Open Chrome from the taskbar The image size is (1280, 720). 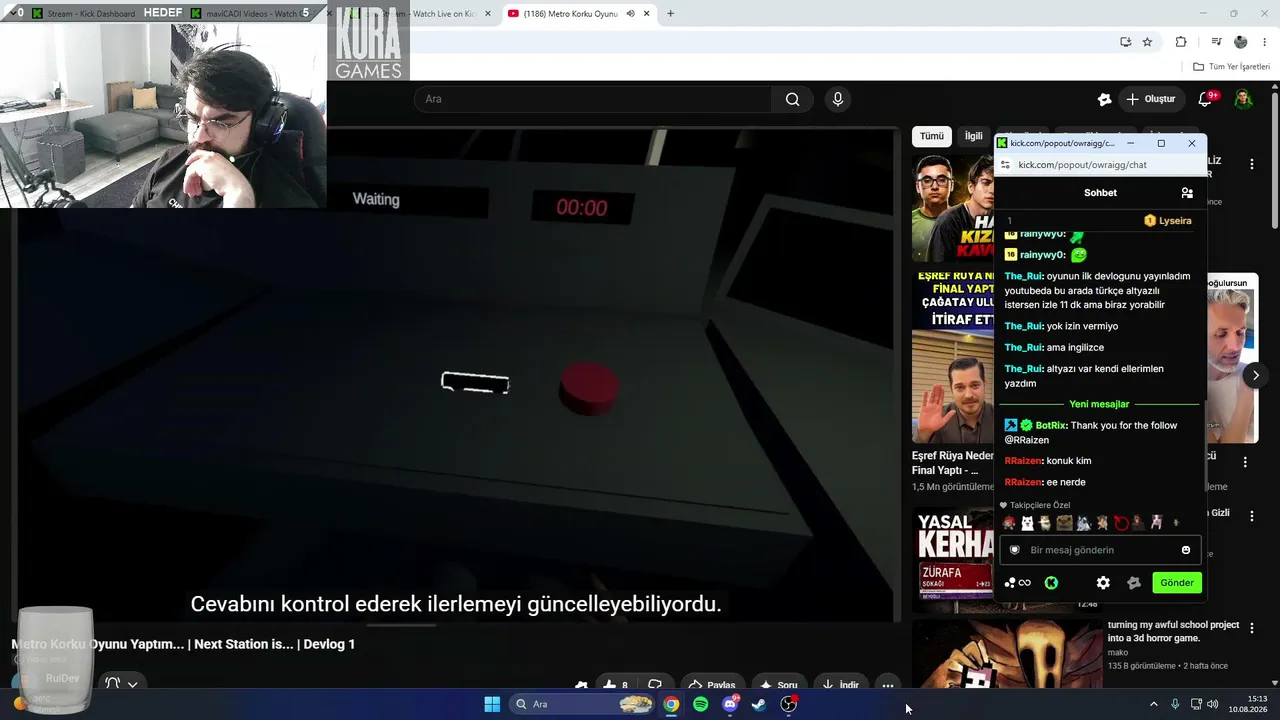(671, 704)
